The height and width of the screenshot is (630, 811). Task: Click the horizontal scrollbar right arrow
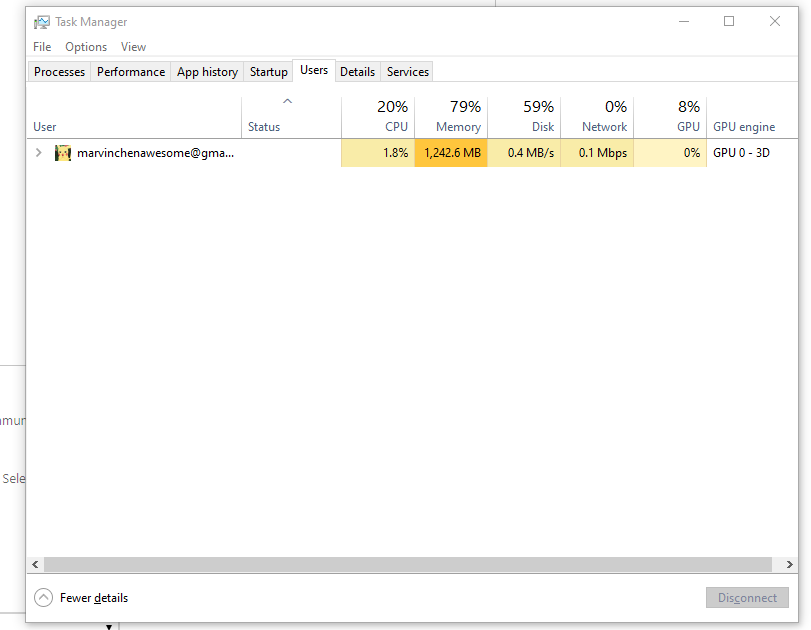point(789,564)
